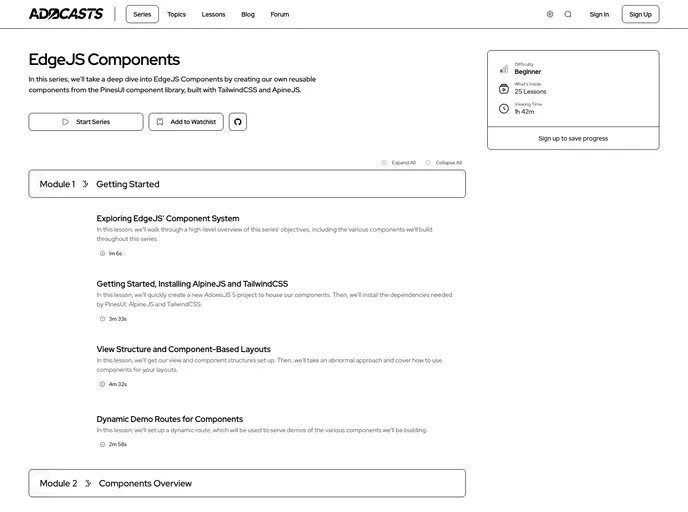The image size is (688, 512).
Task: Click Sign up to save progress
Action: tap(573, 138)
